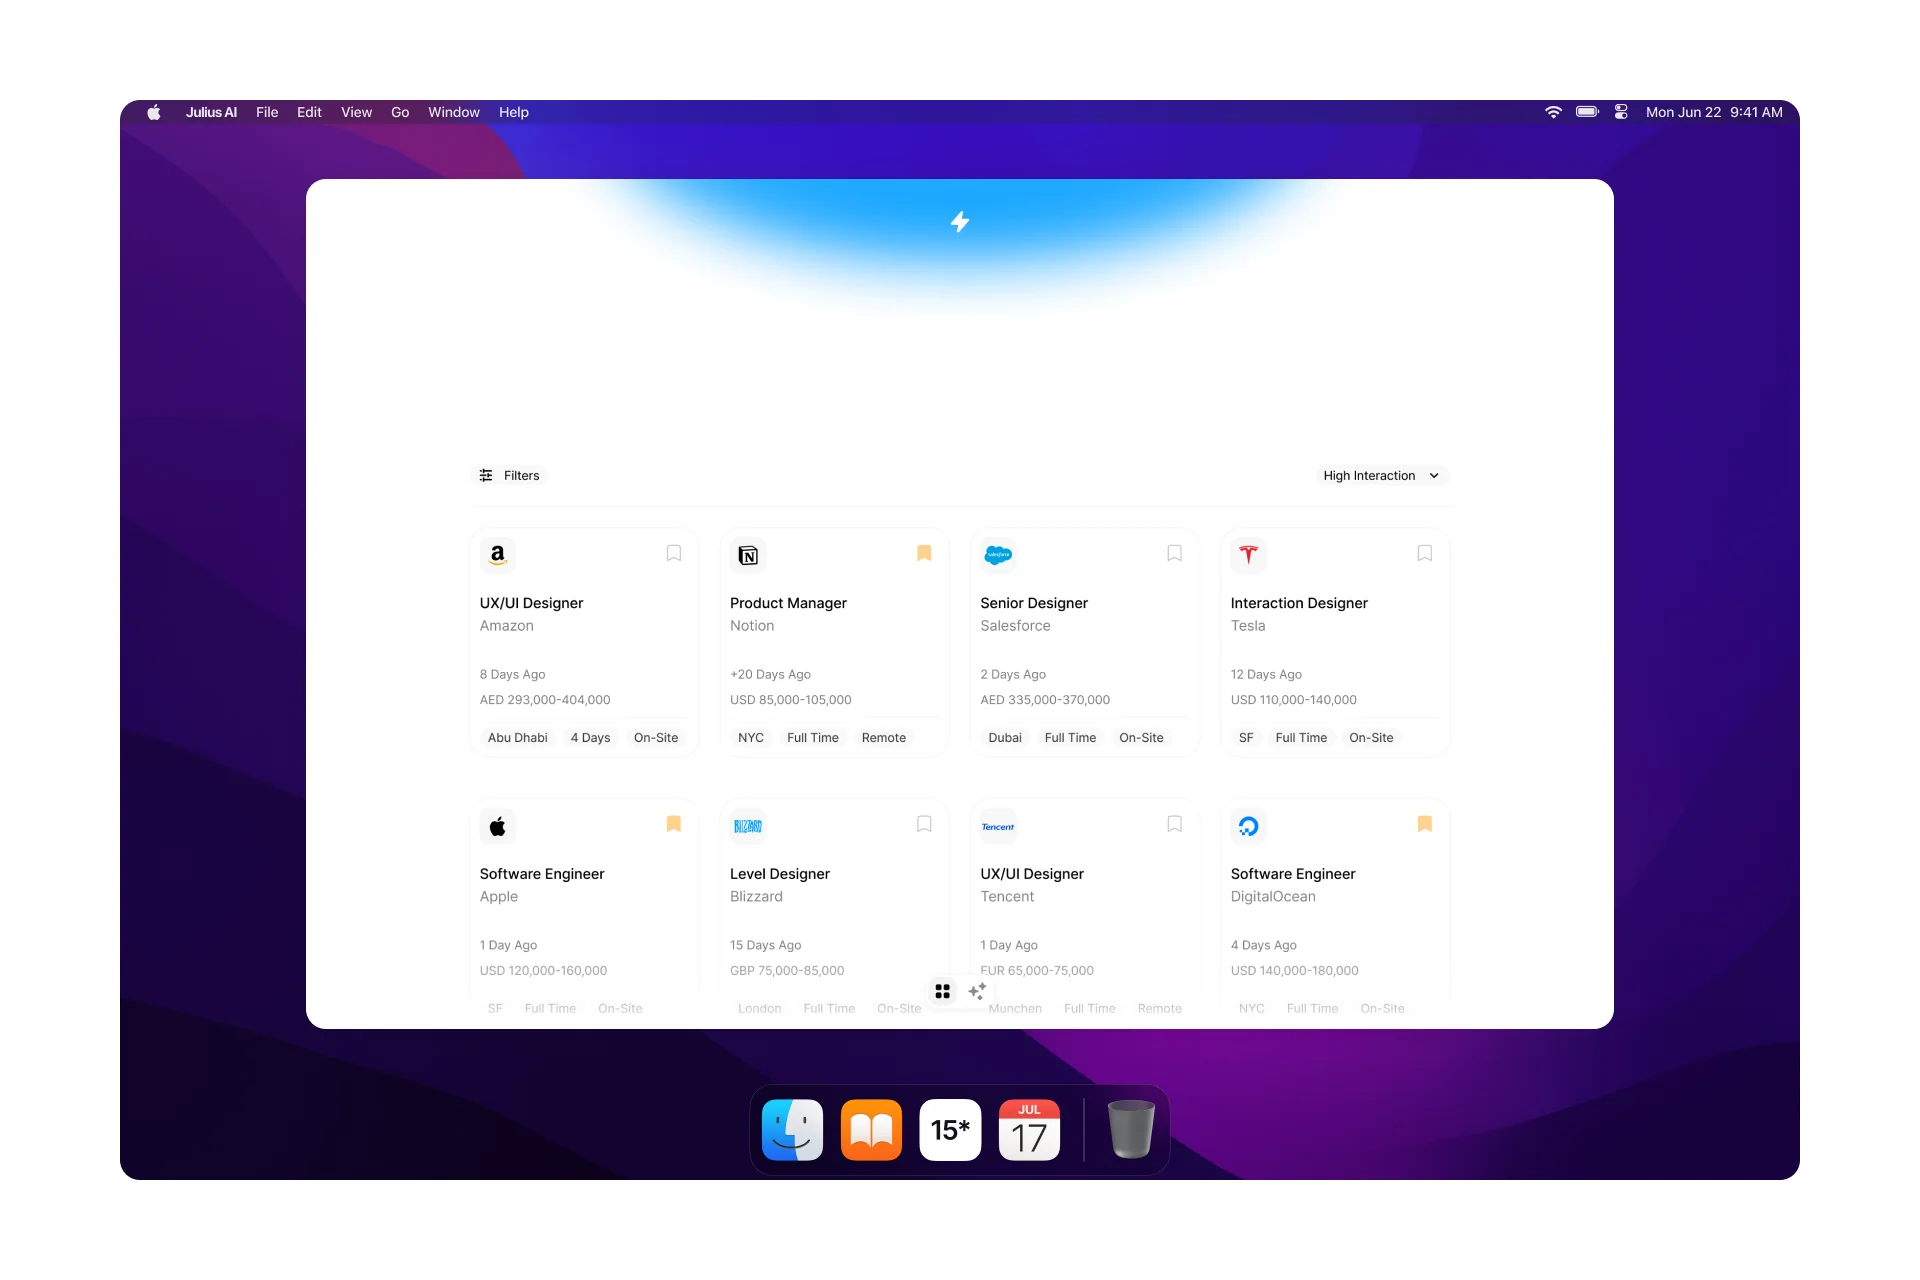Click USD 85,000-105,000 salary text
Image resolution: width=1920 pixels, height=1280 pixels.
pos(791,700)
